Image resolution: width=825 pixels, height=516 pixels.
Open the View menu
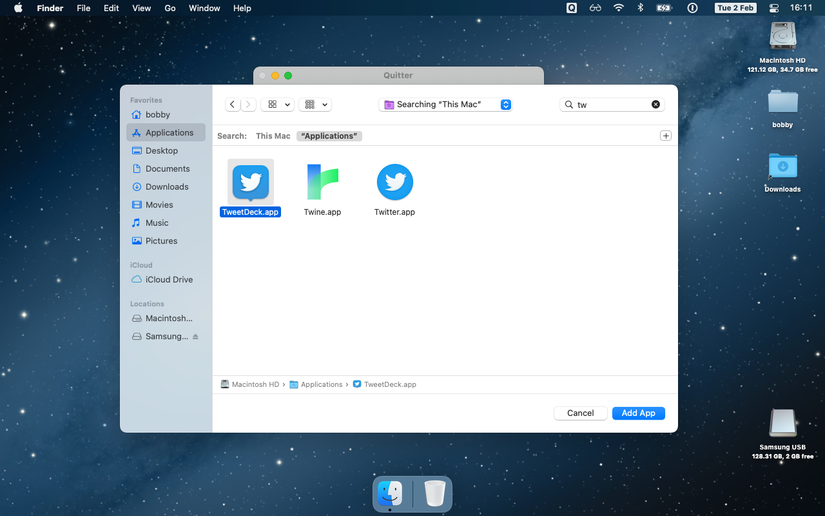click(141, 8)
